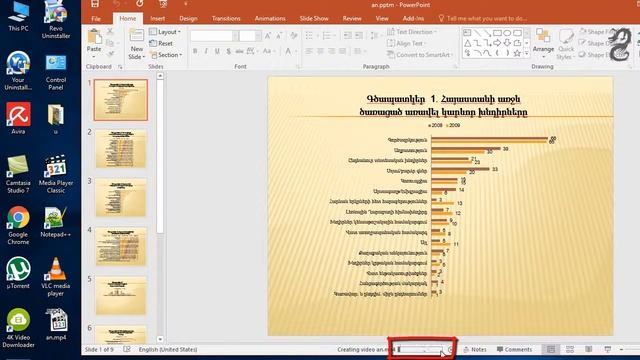This screenshot has width=640, height=360.
Task: Switch to the Transitions tab
Action: click(226, 19)
